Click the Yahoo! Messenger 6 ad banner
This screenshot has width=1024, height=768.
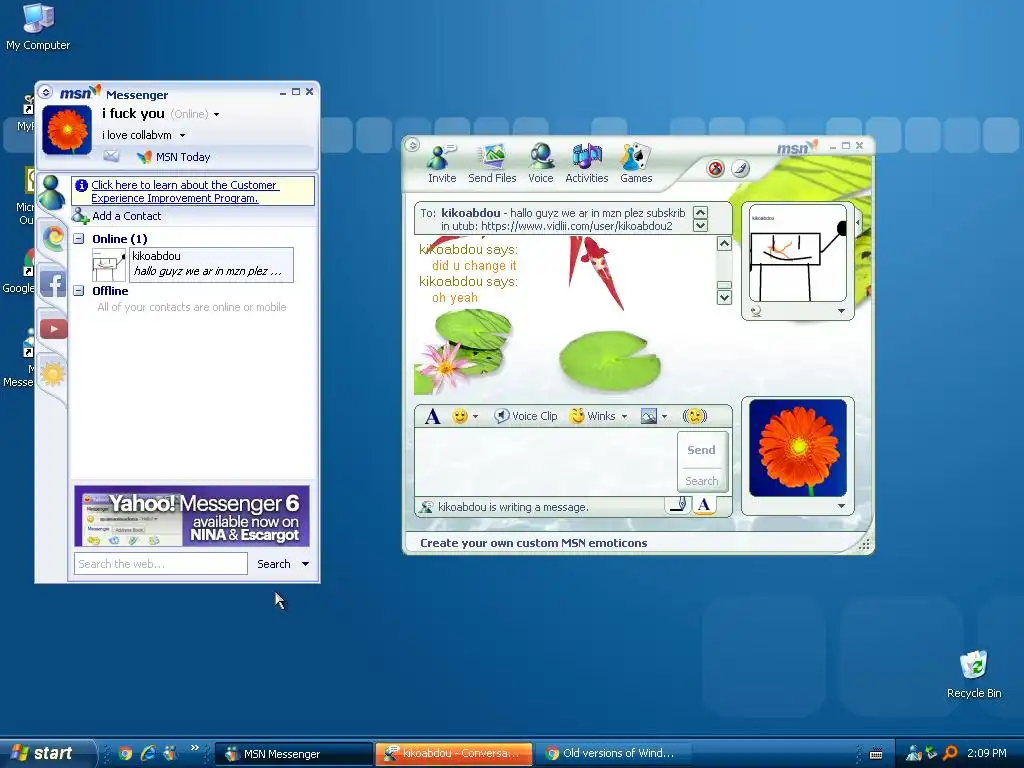coord(192,516)
